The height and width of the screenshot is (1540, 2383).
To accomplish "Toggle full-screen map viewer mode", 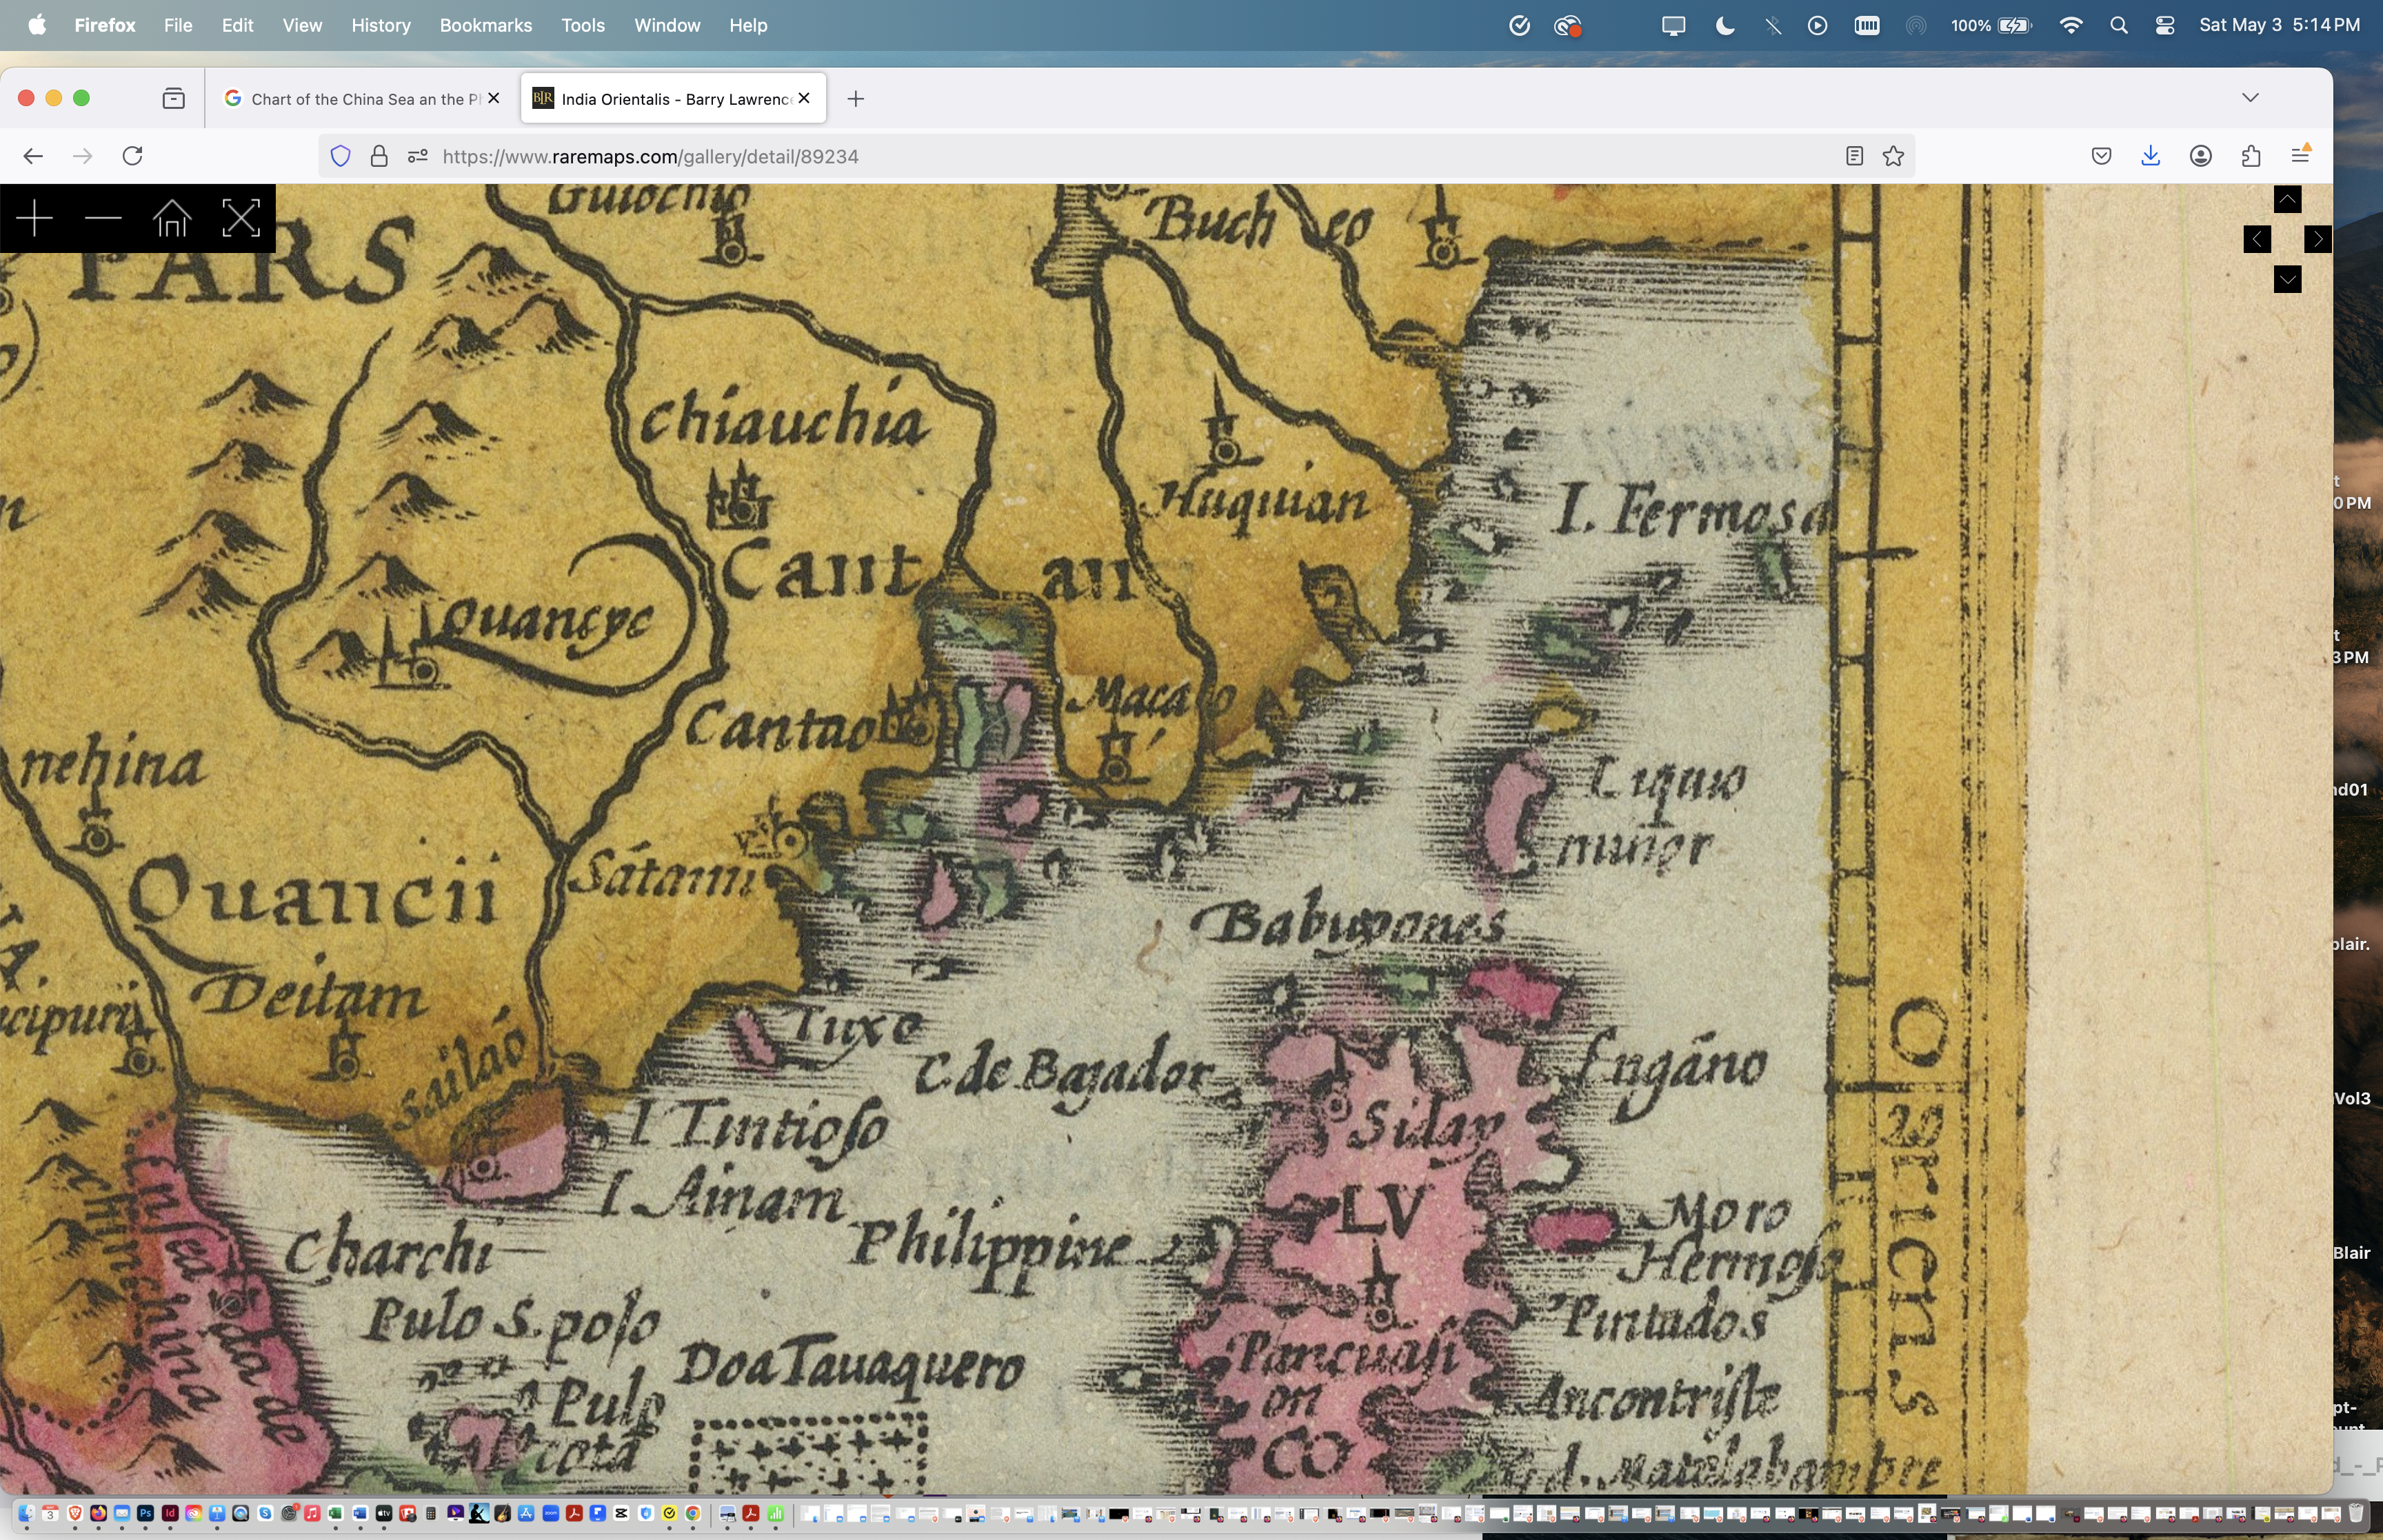I will 241,218.
